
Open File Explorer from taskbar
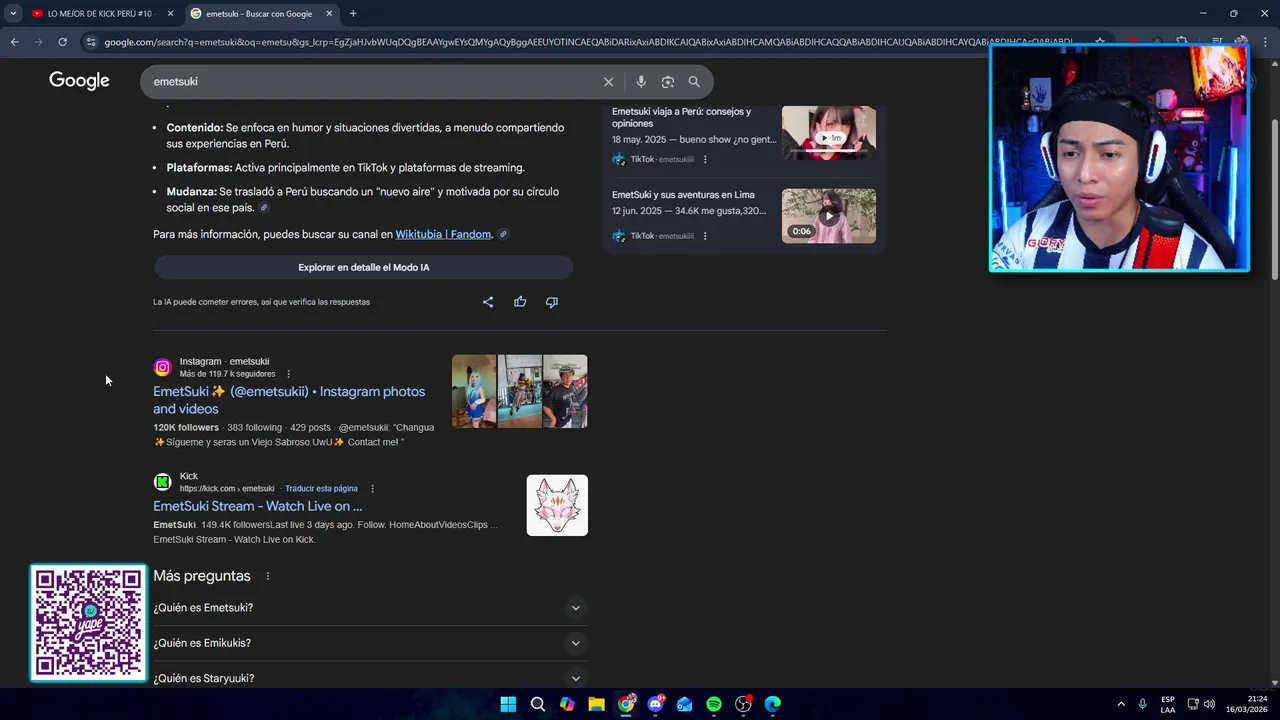pos(596,704)
